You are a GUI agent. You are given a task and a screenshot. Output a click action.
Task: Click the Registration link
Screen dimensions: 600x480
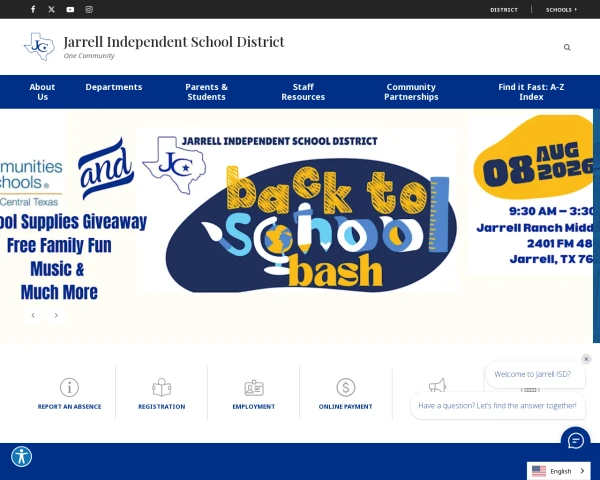coord(161,407)
